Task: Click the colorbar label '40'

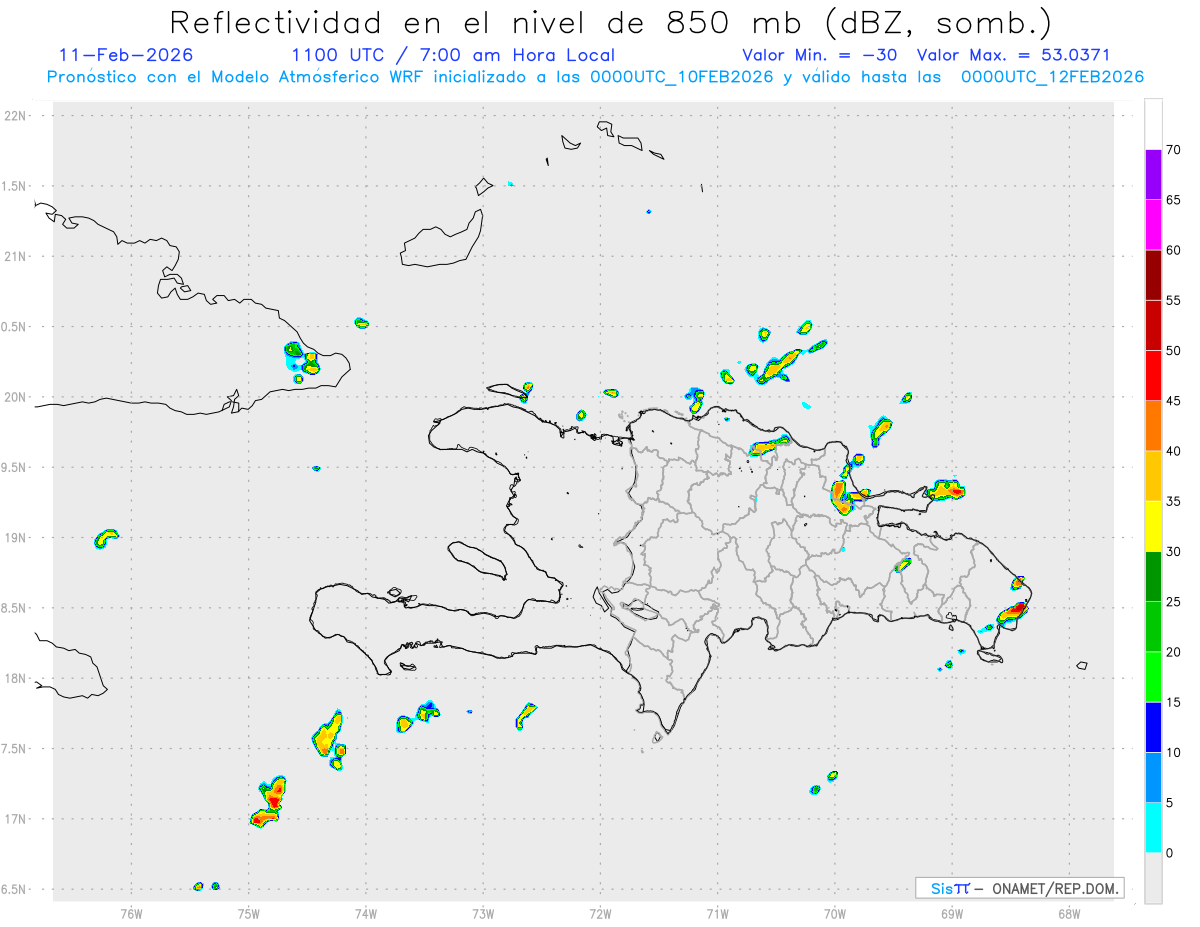Action: coord(1174,451)
